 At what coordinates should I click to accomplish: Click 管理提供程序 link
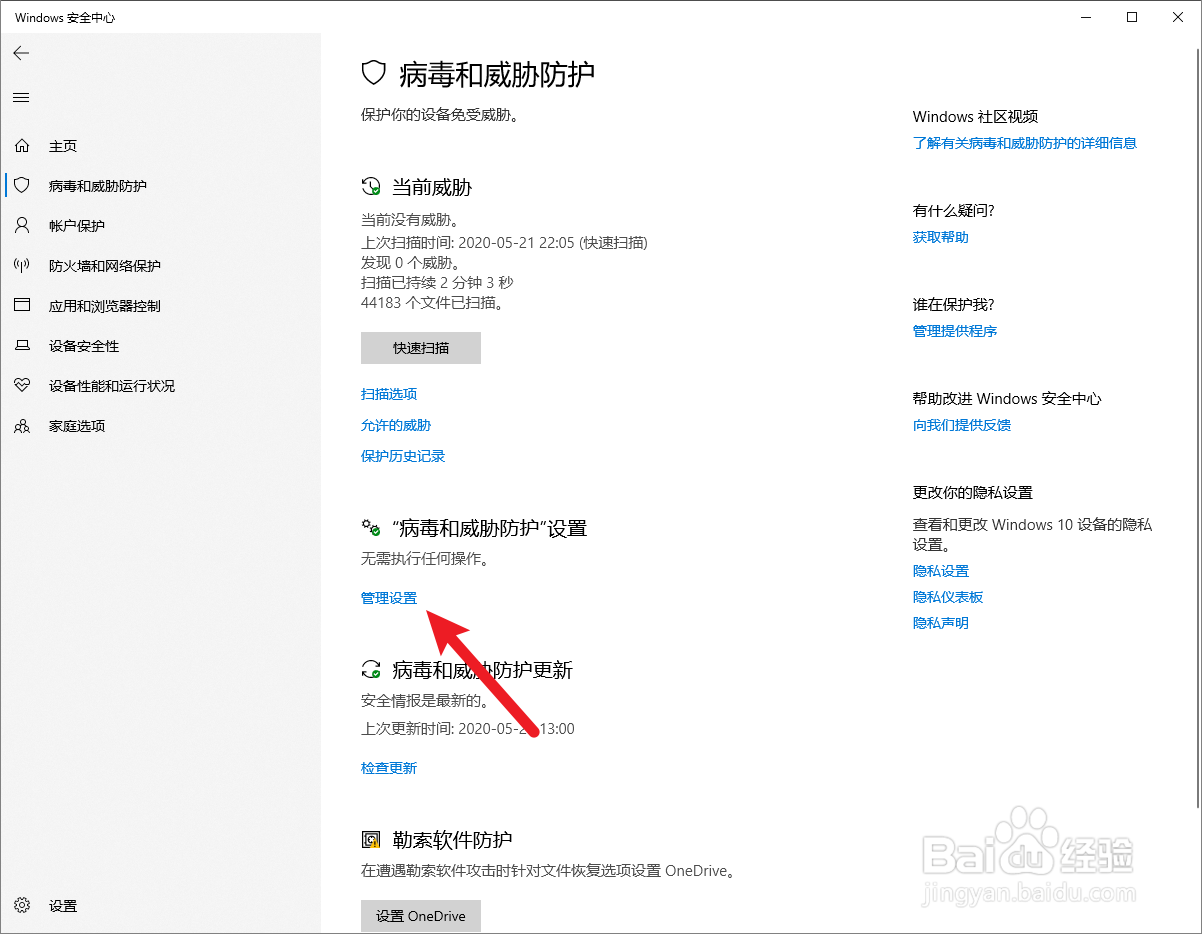(x=955, y=331)
